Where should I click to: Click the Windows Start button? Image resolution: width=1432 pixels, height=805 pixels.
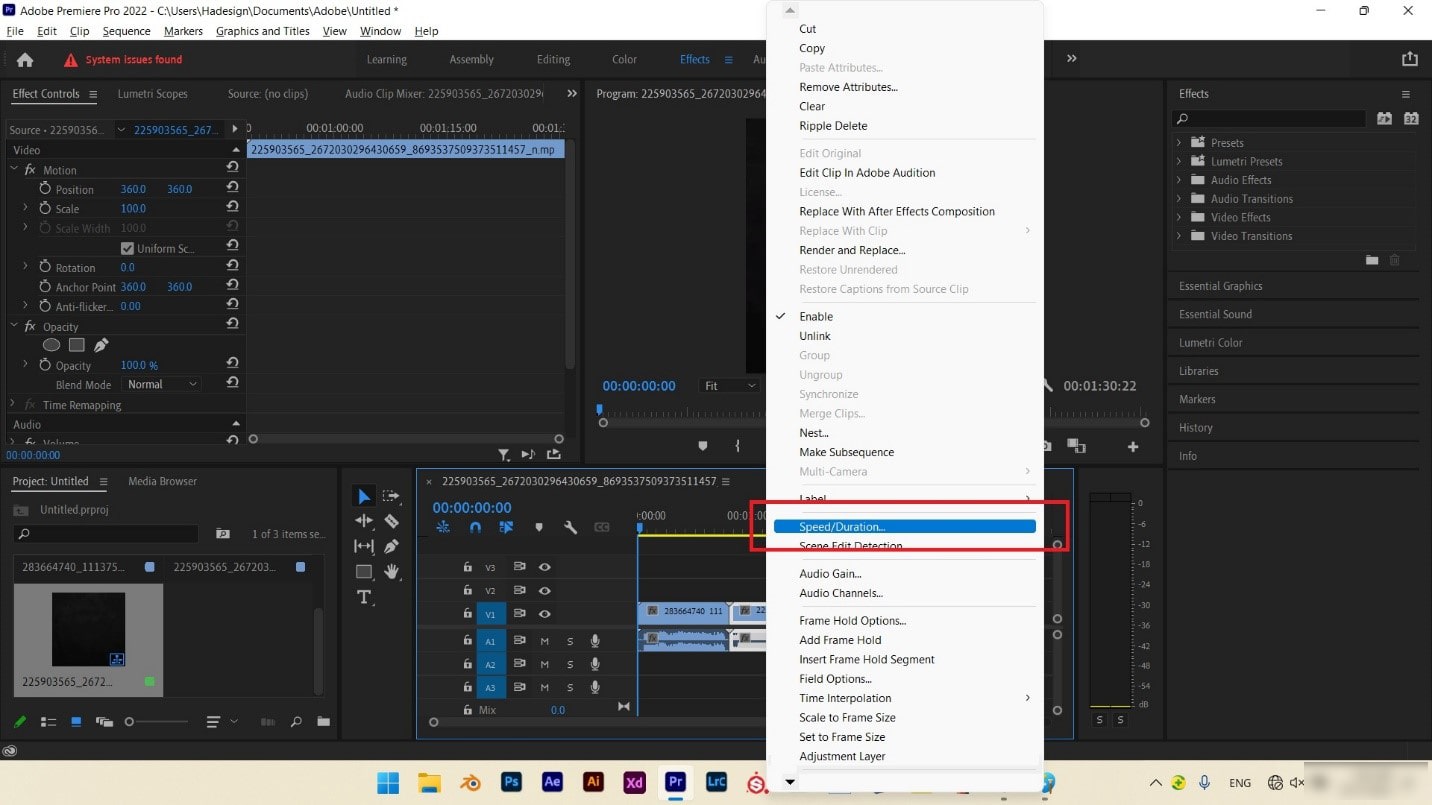pyautogui.click(x=388, y=782)
